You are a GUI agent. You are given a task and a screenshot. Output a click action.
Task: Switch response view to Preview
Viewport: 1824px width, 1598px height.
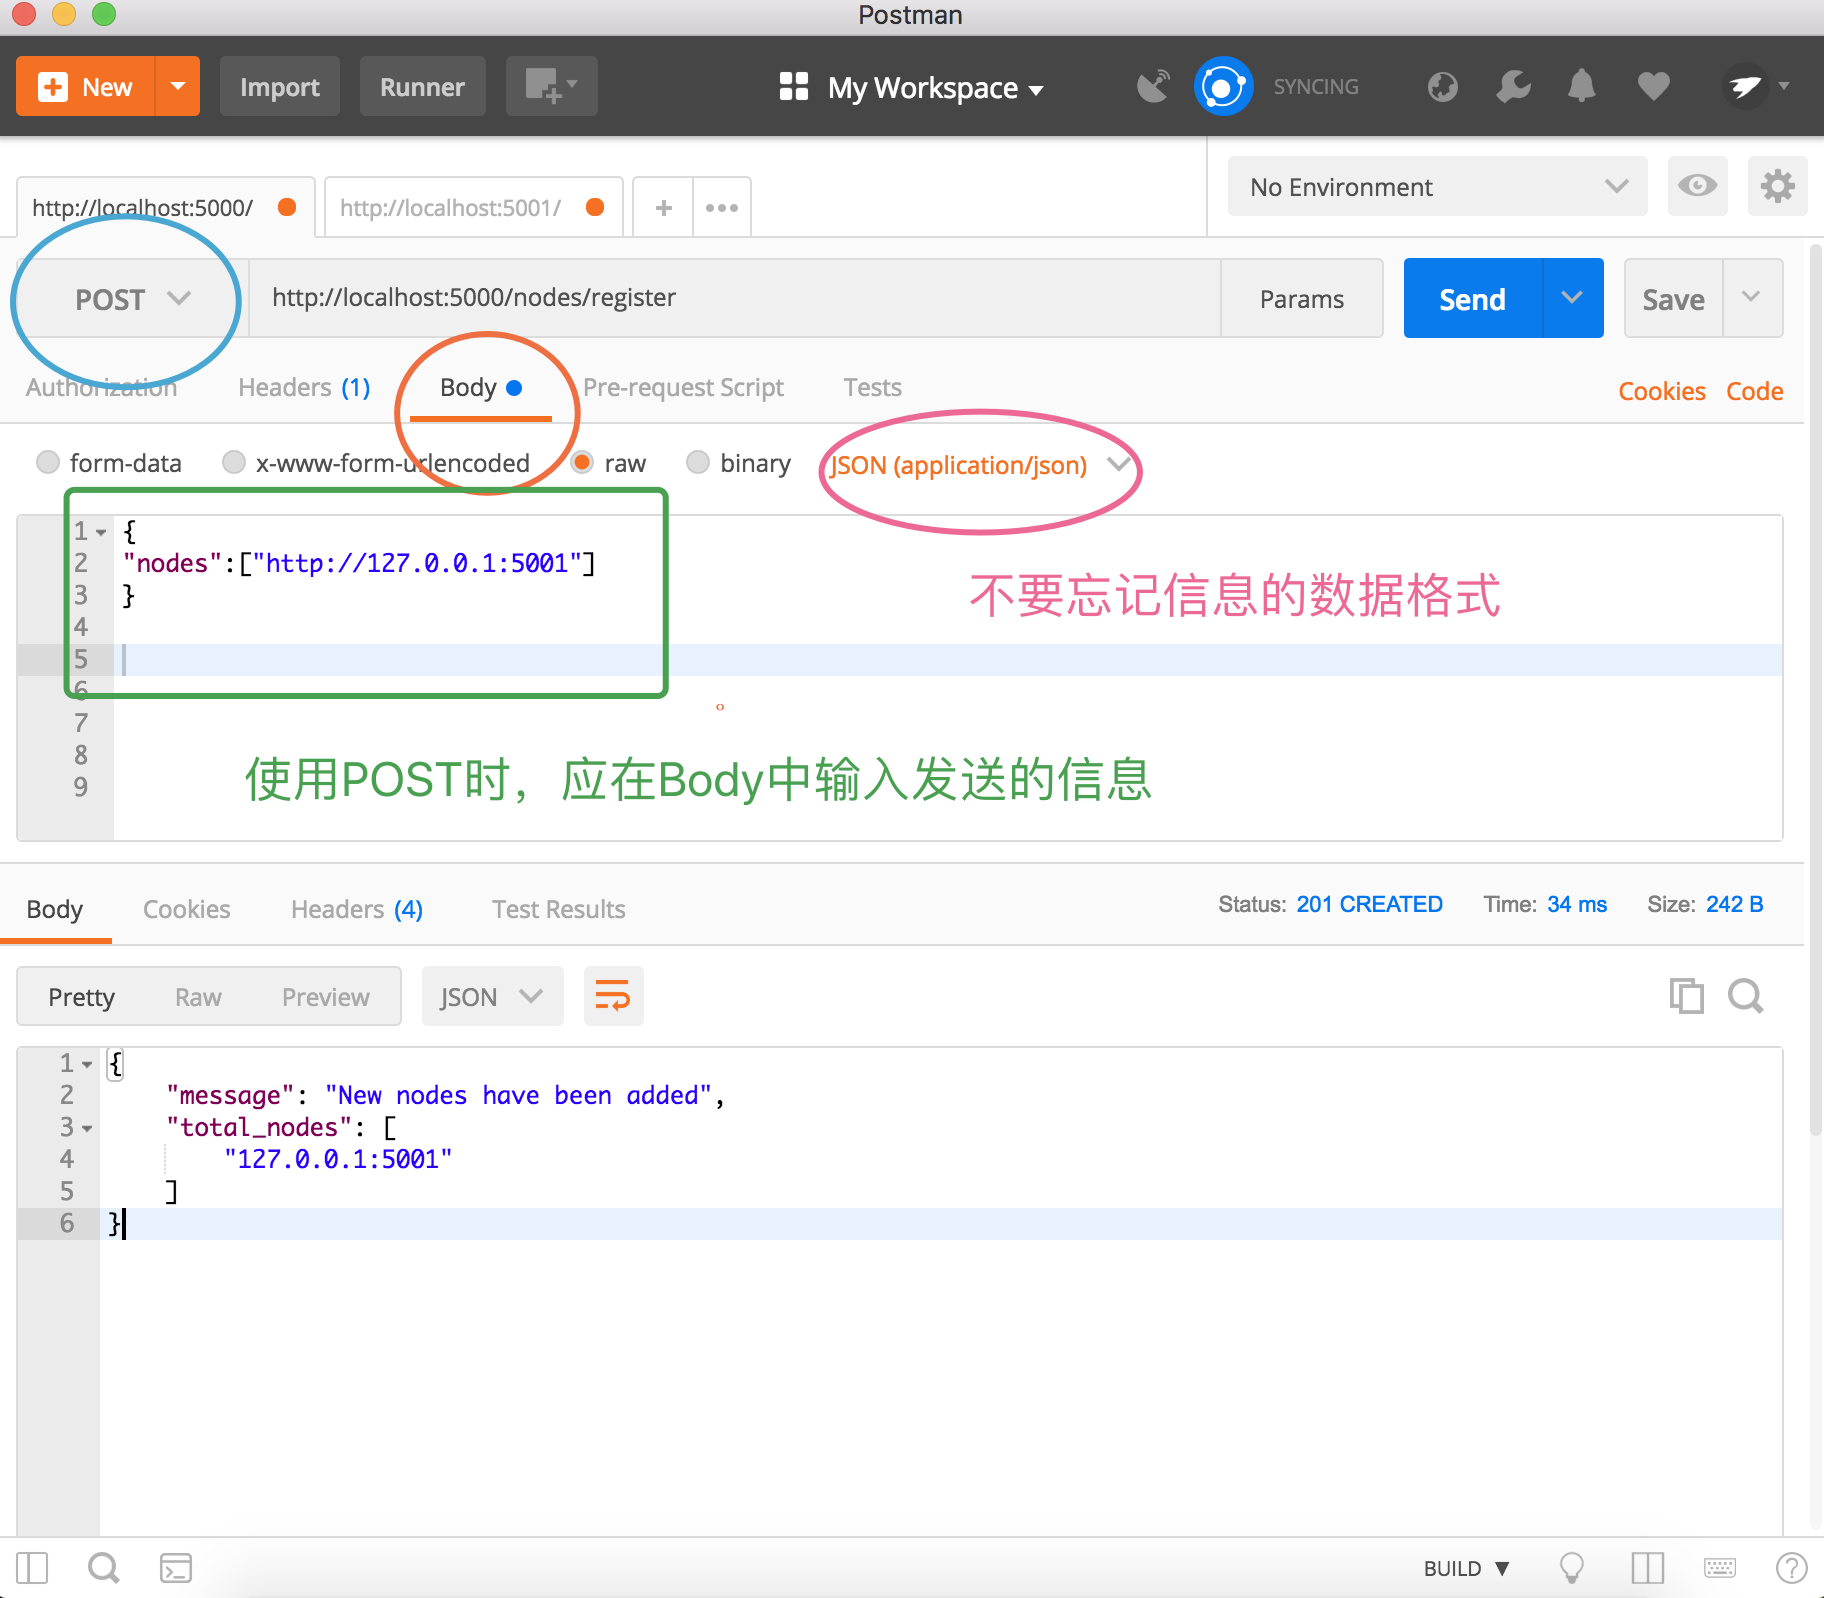tap(325, 997)
